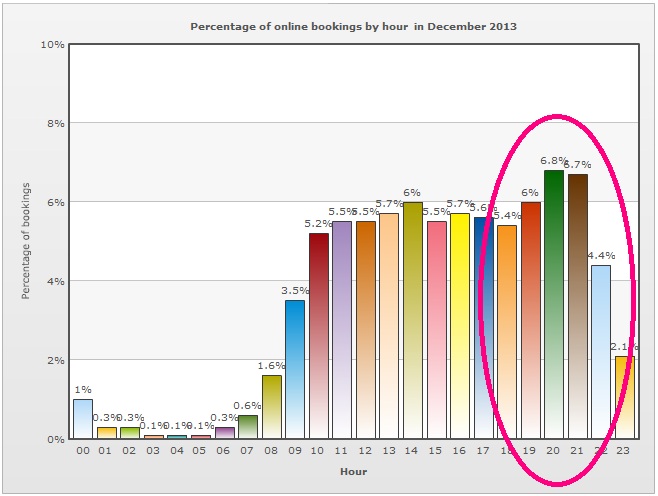The width and height of the screenshot is (658, 496).
Task: Click the olive bar for hour 14
Action: coord(413,320)
